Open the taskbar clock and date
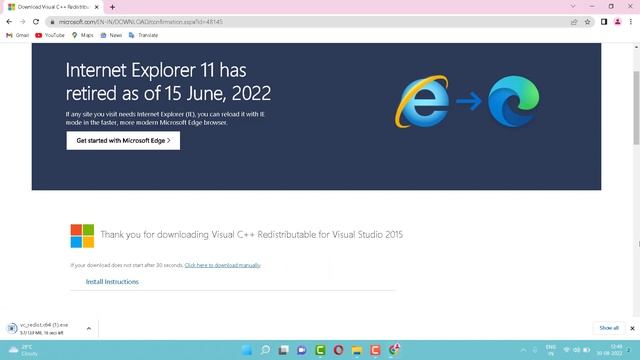The width and height of the screenshot is (640, 360). tap(610, 350)
